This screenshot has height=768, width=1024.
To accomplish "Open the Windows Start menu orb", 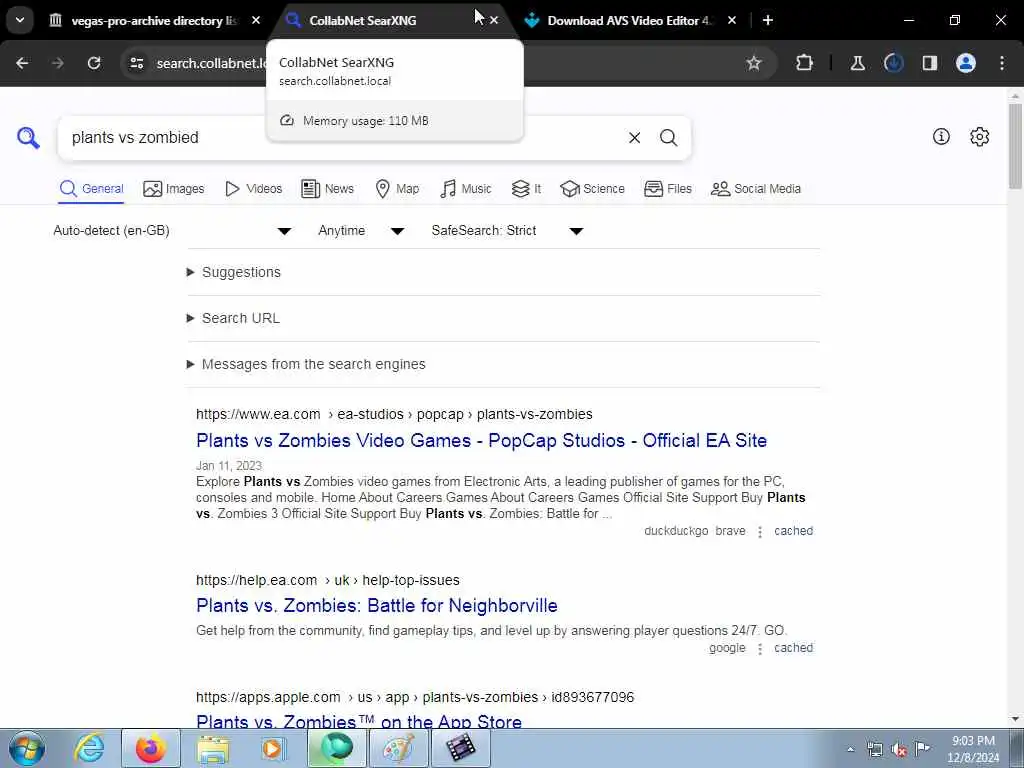I will pyautogui.click(x=27, y=748).
